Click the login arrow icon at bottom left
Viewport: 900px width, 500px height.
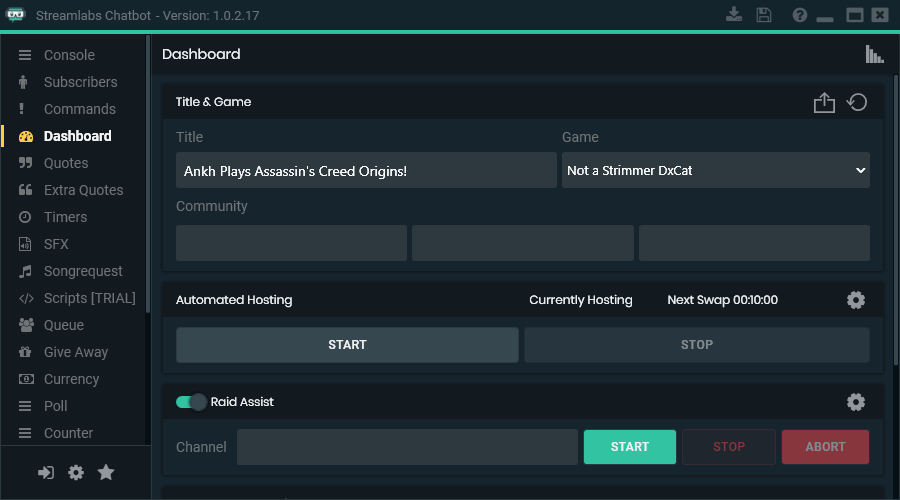click(46, 473)
